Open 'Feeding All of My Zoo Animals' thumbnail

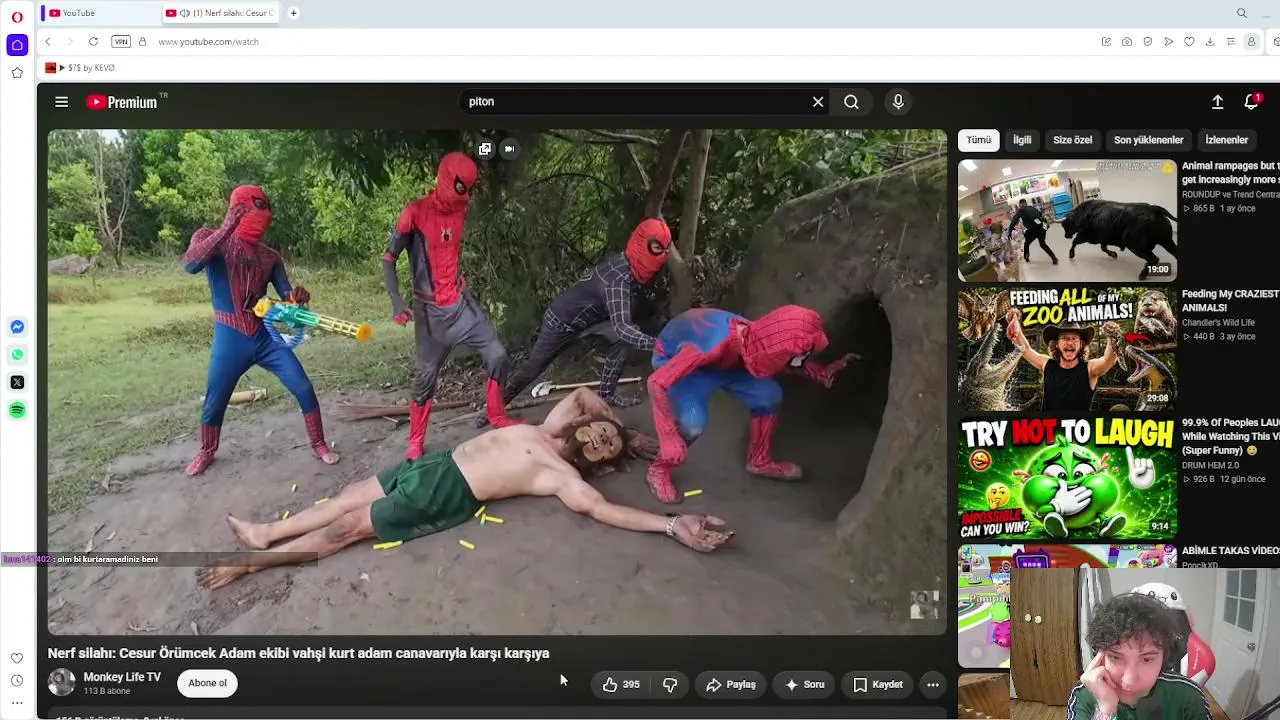pos(1067,348)
